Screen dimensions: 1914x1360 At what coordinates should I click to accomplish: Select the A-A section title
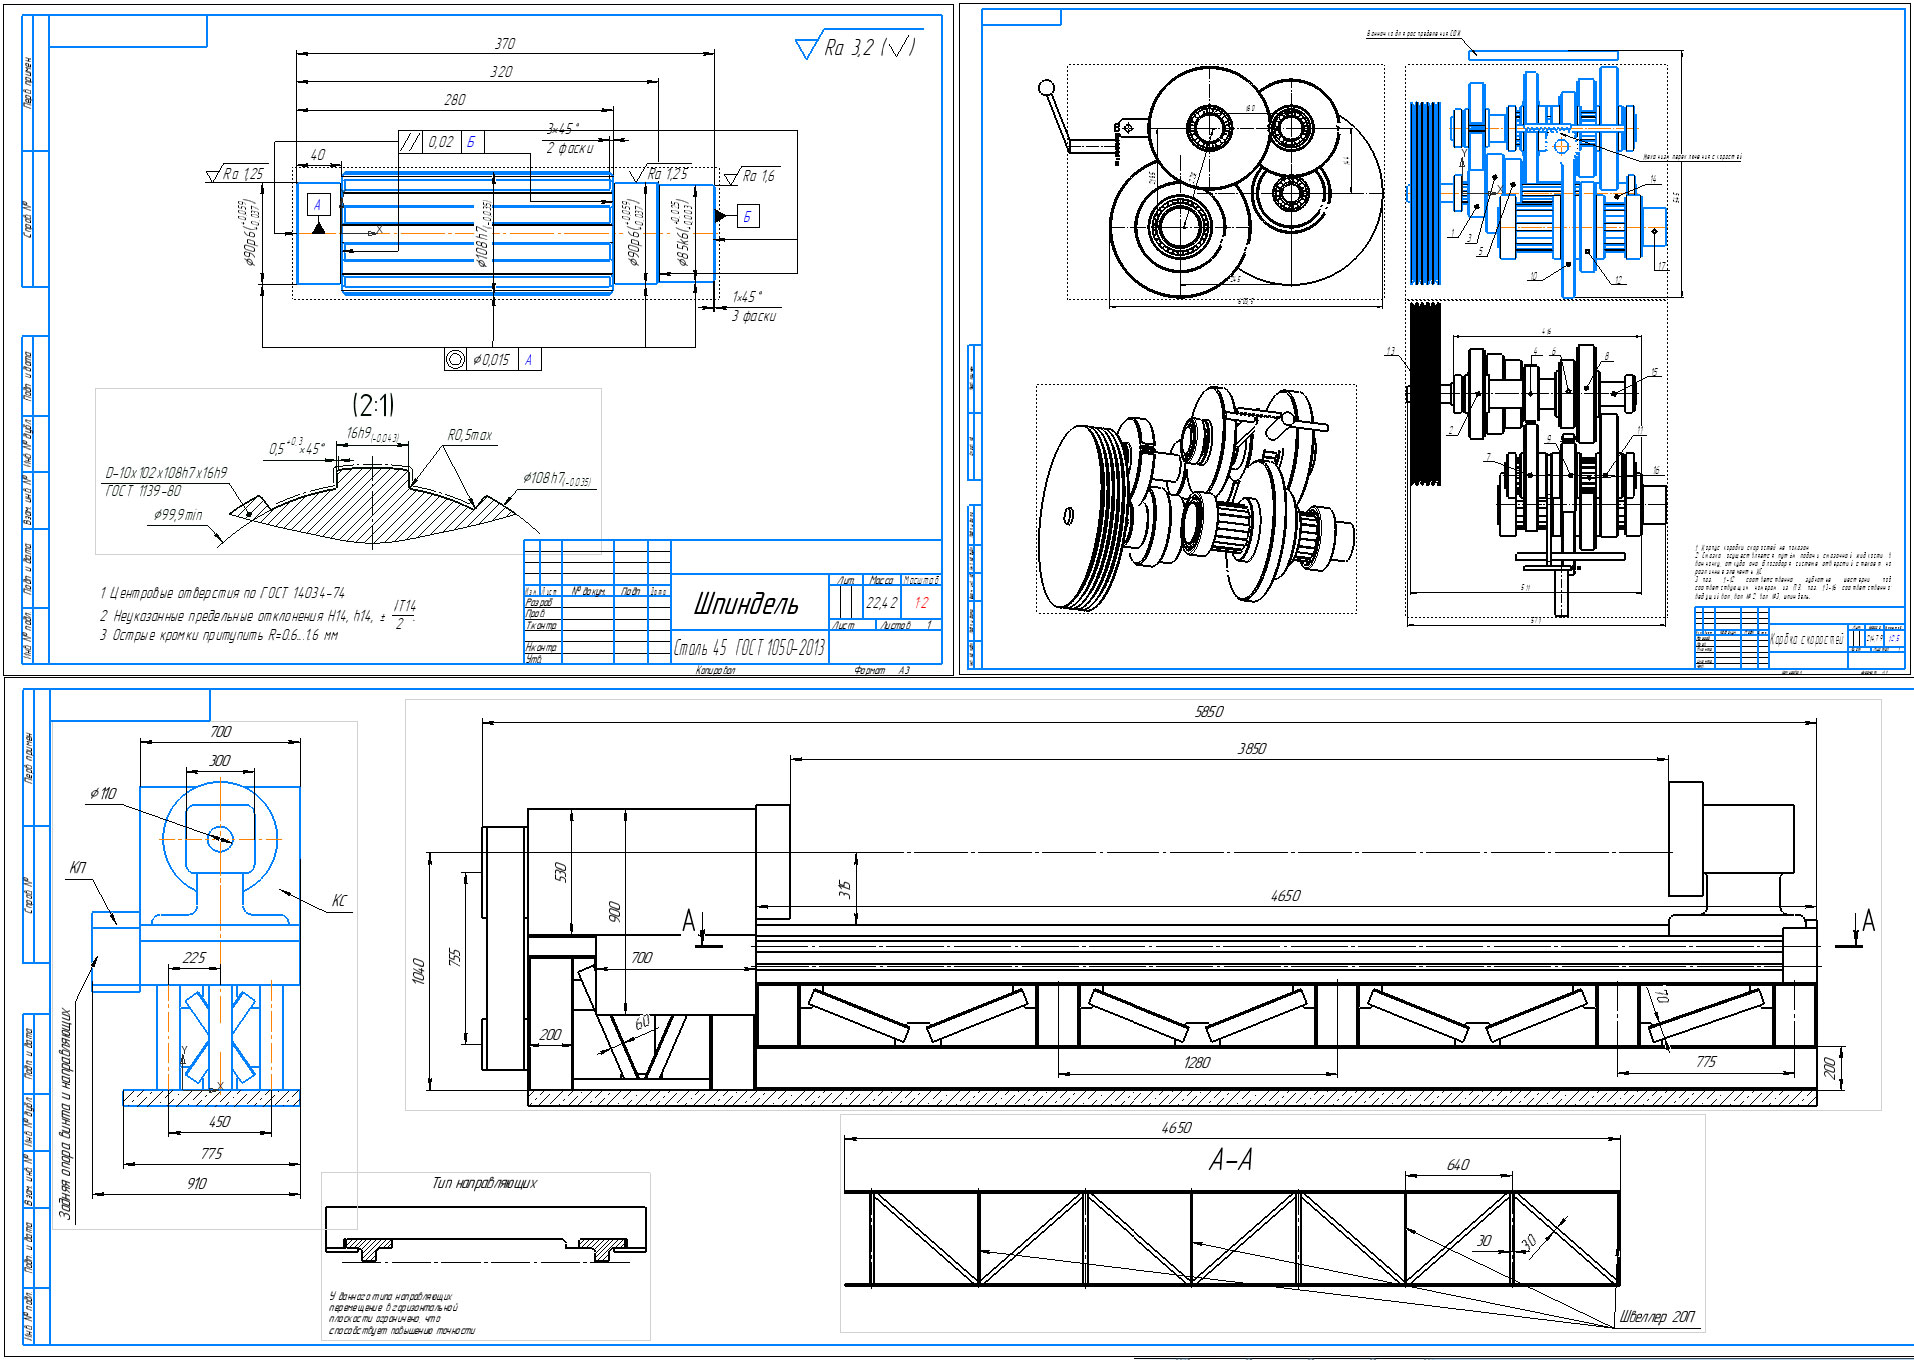tap(1231, 1160)
